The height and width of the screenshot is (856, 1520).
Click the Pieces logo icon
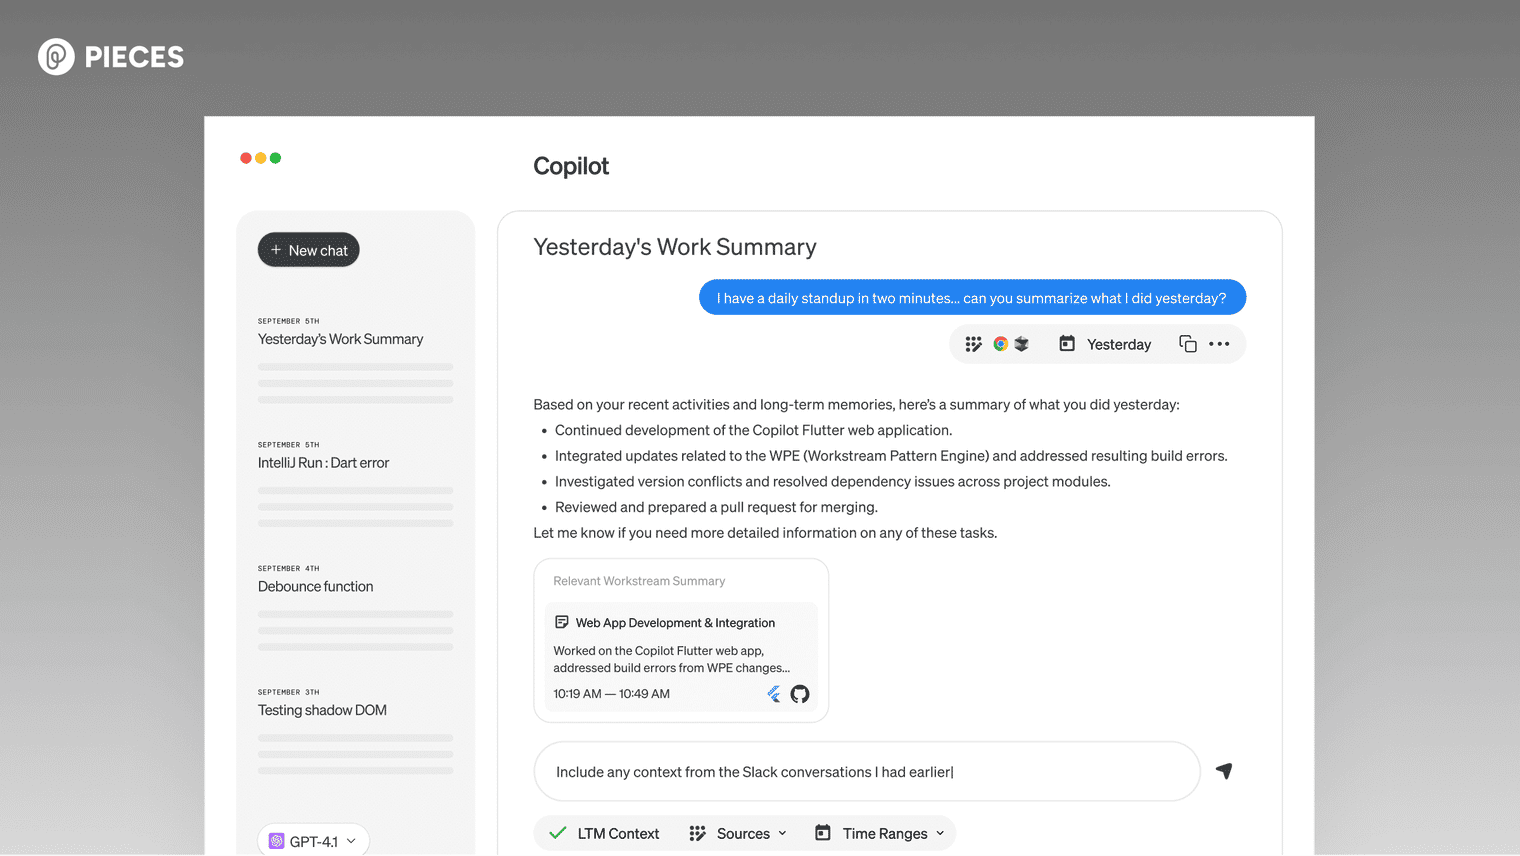tap(56, 57)
